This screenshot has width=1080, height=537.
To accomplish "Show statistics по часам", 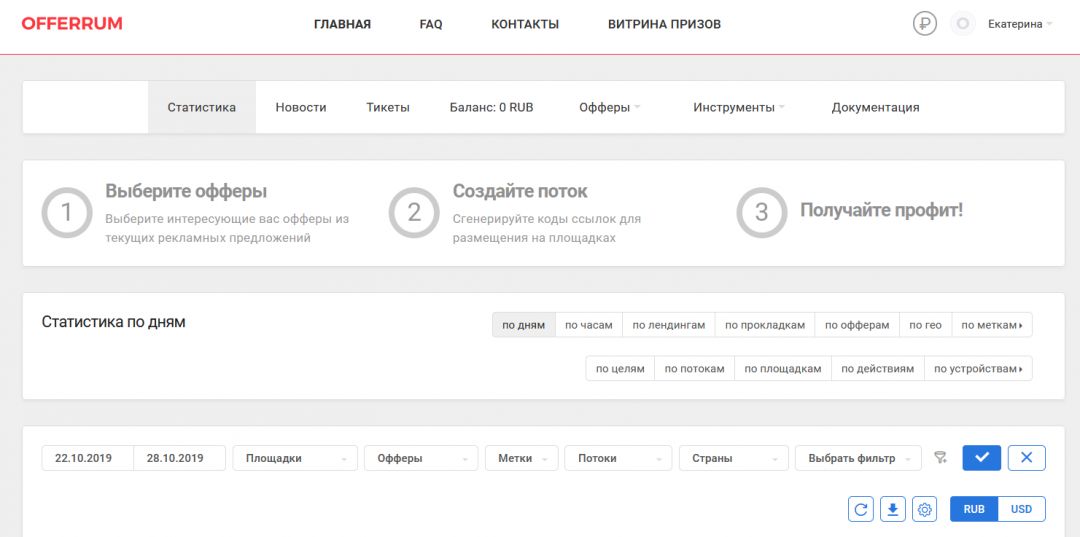I will 589,325.
